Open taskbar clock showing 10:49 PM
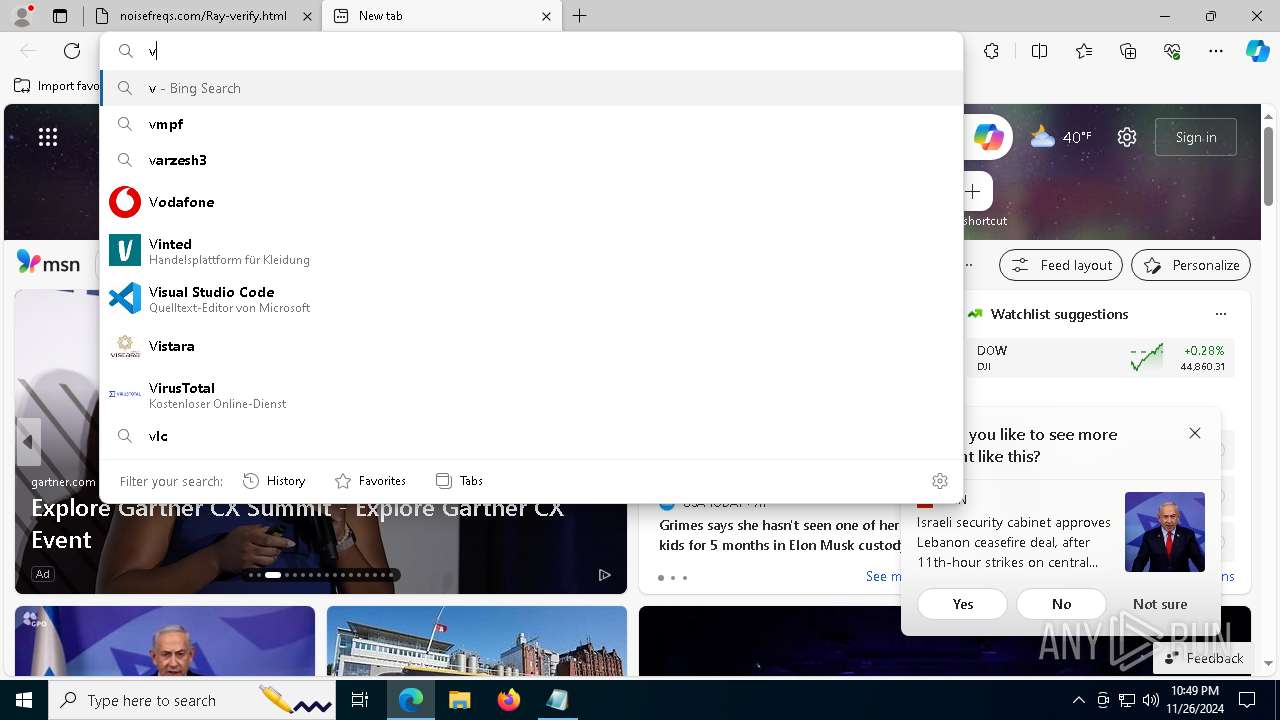The image size is (1280, 720). pos(1195,700)
